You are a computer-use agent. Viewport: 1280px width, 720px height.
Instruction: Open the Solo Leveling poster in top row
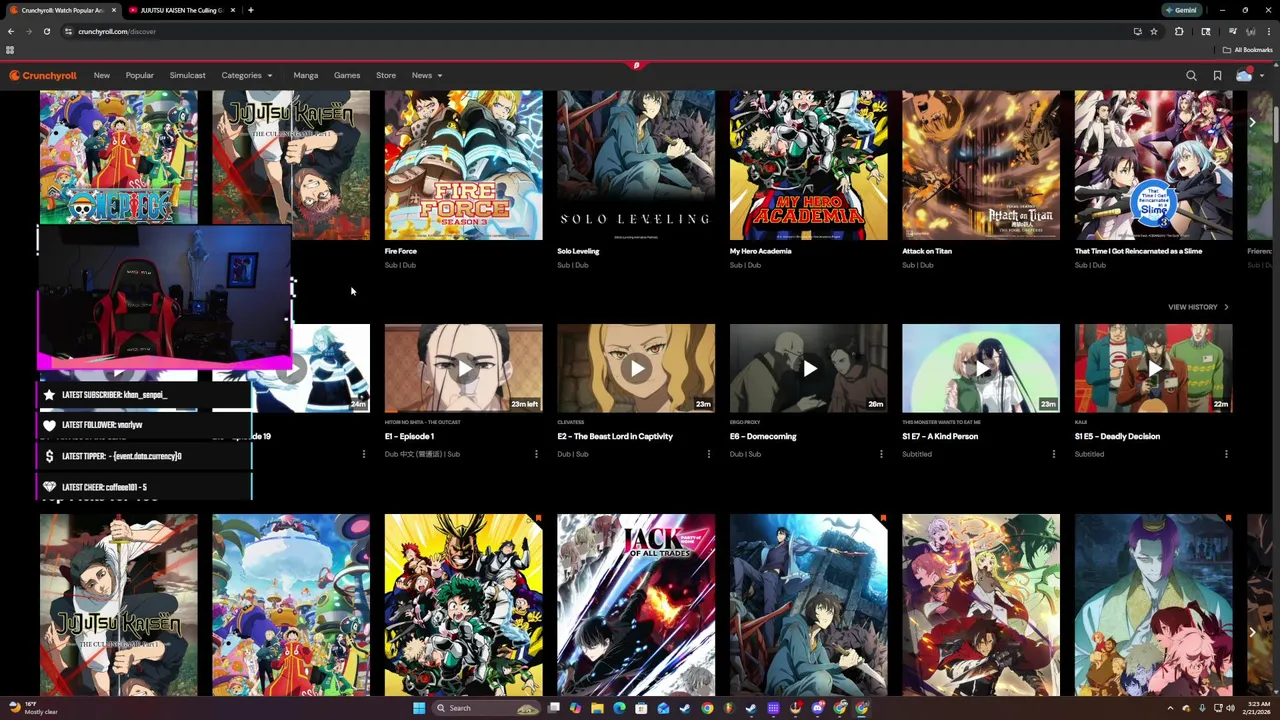636,165
